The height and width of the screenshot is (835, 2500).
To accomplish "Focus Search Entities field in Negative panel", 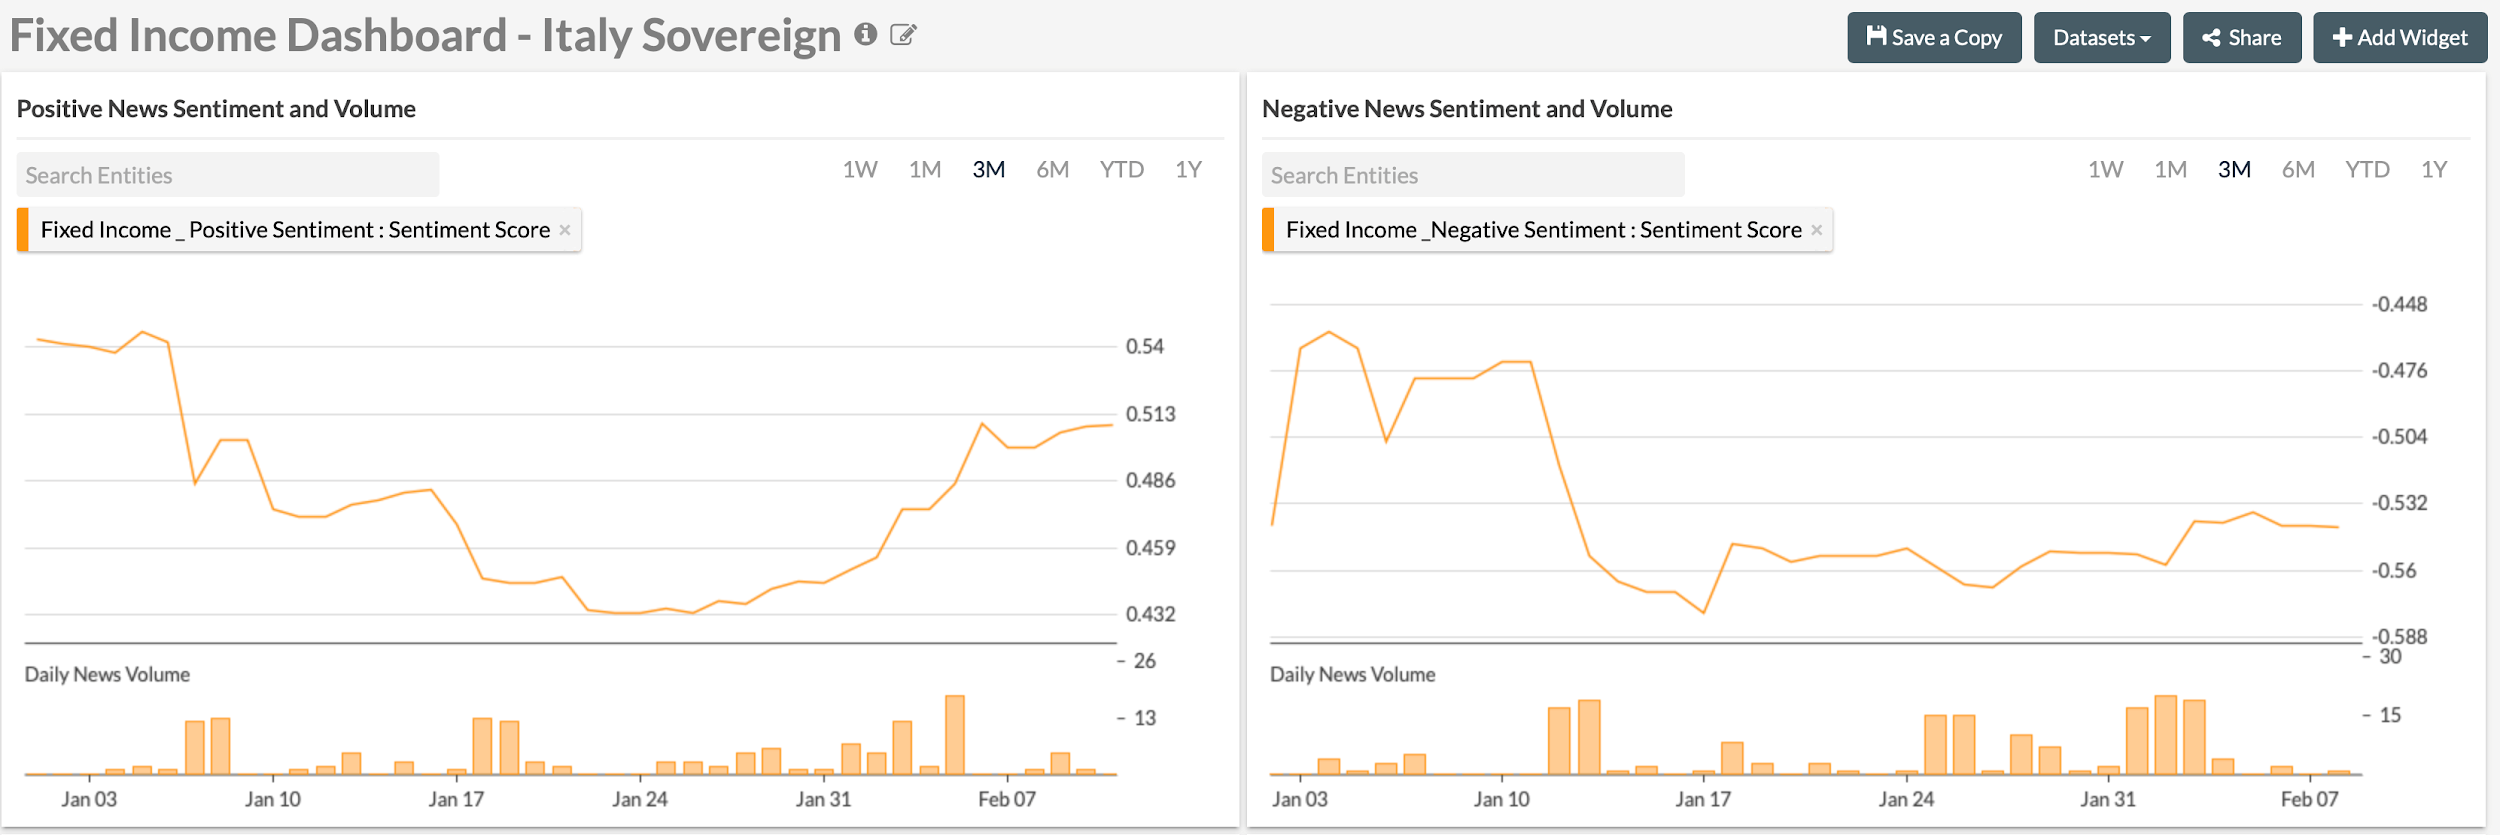I will coord(1472,175).
